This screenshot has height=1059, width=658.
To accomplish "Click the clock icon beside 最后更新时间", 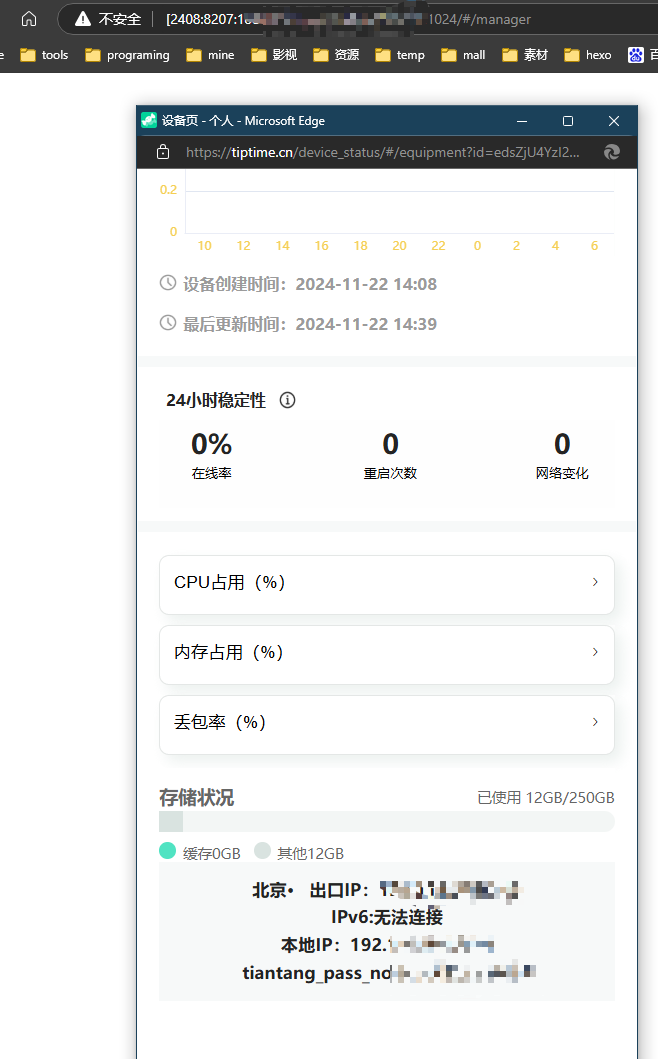I will click(168, 323).
